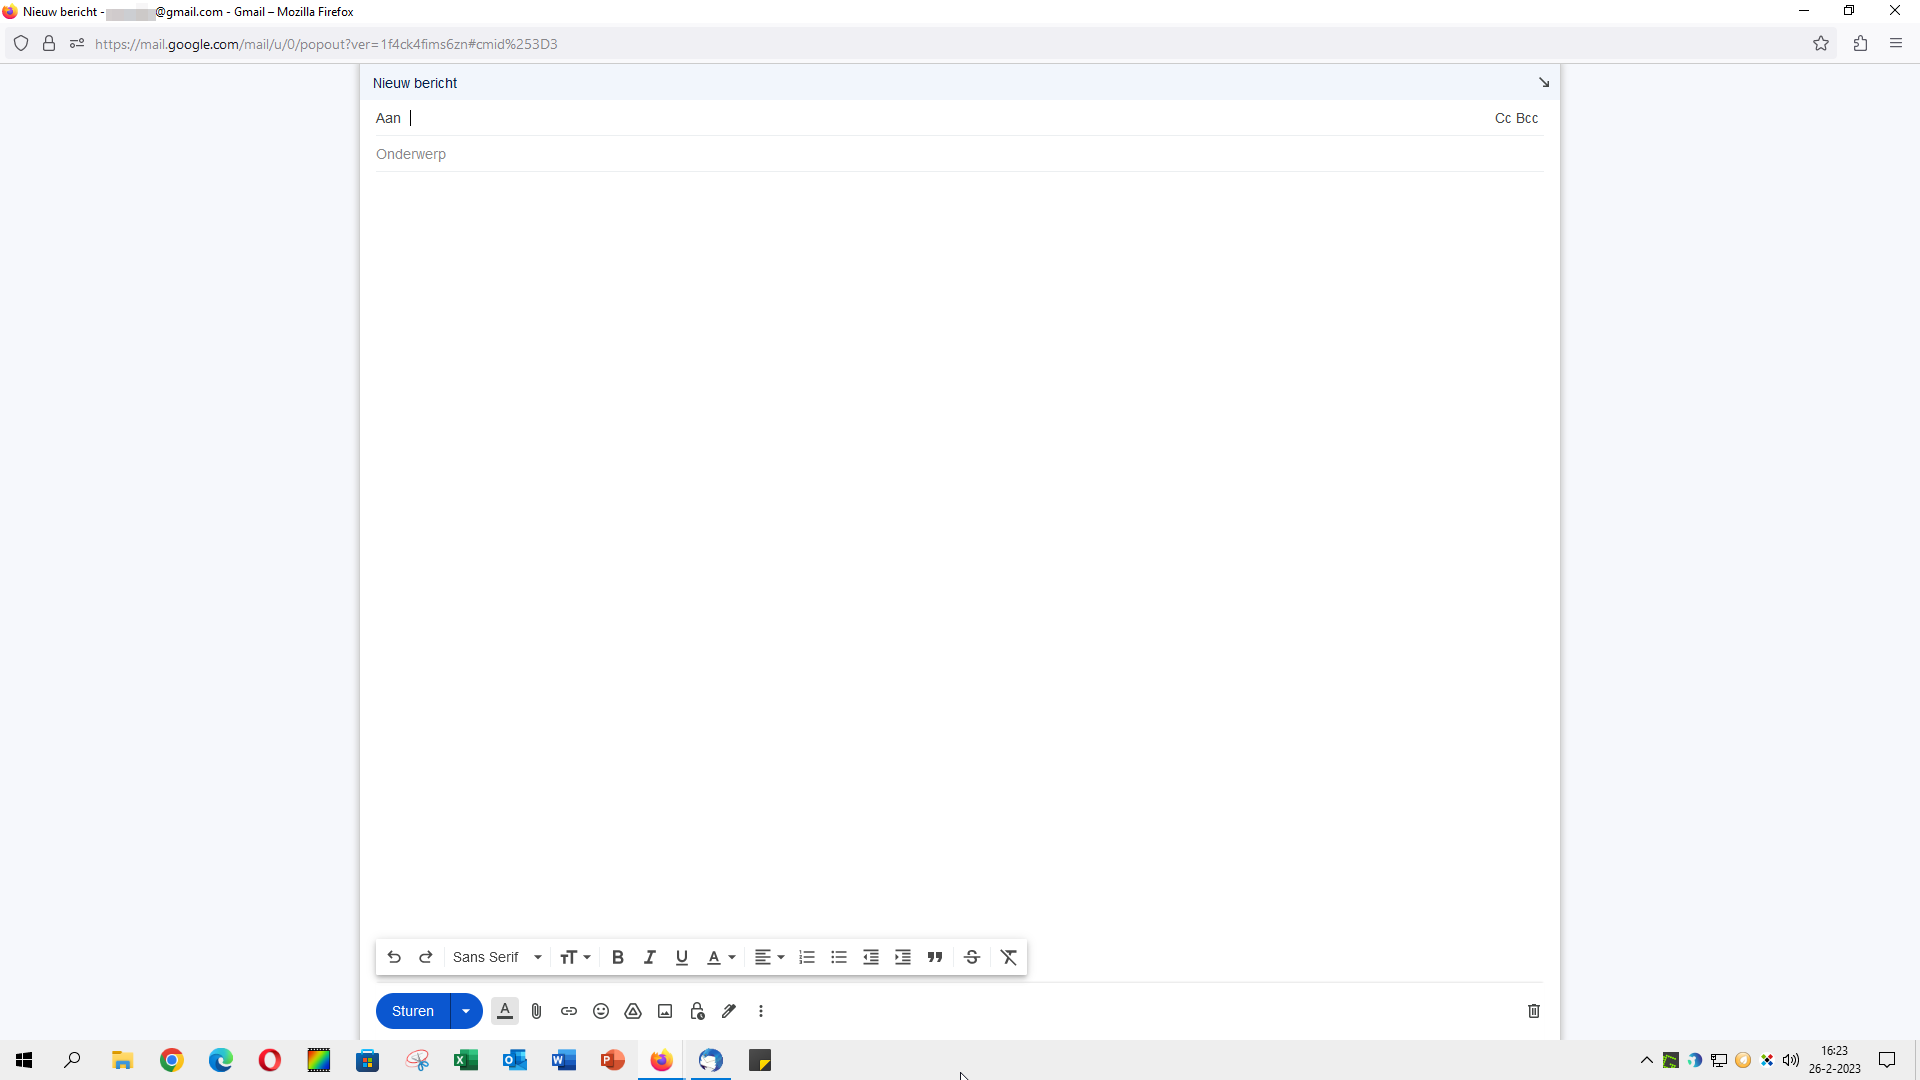The width and height of the screenshot is (1920, 1080).
Task: Open the text size dropdown
Action: pos(574,957)
